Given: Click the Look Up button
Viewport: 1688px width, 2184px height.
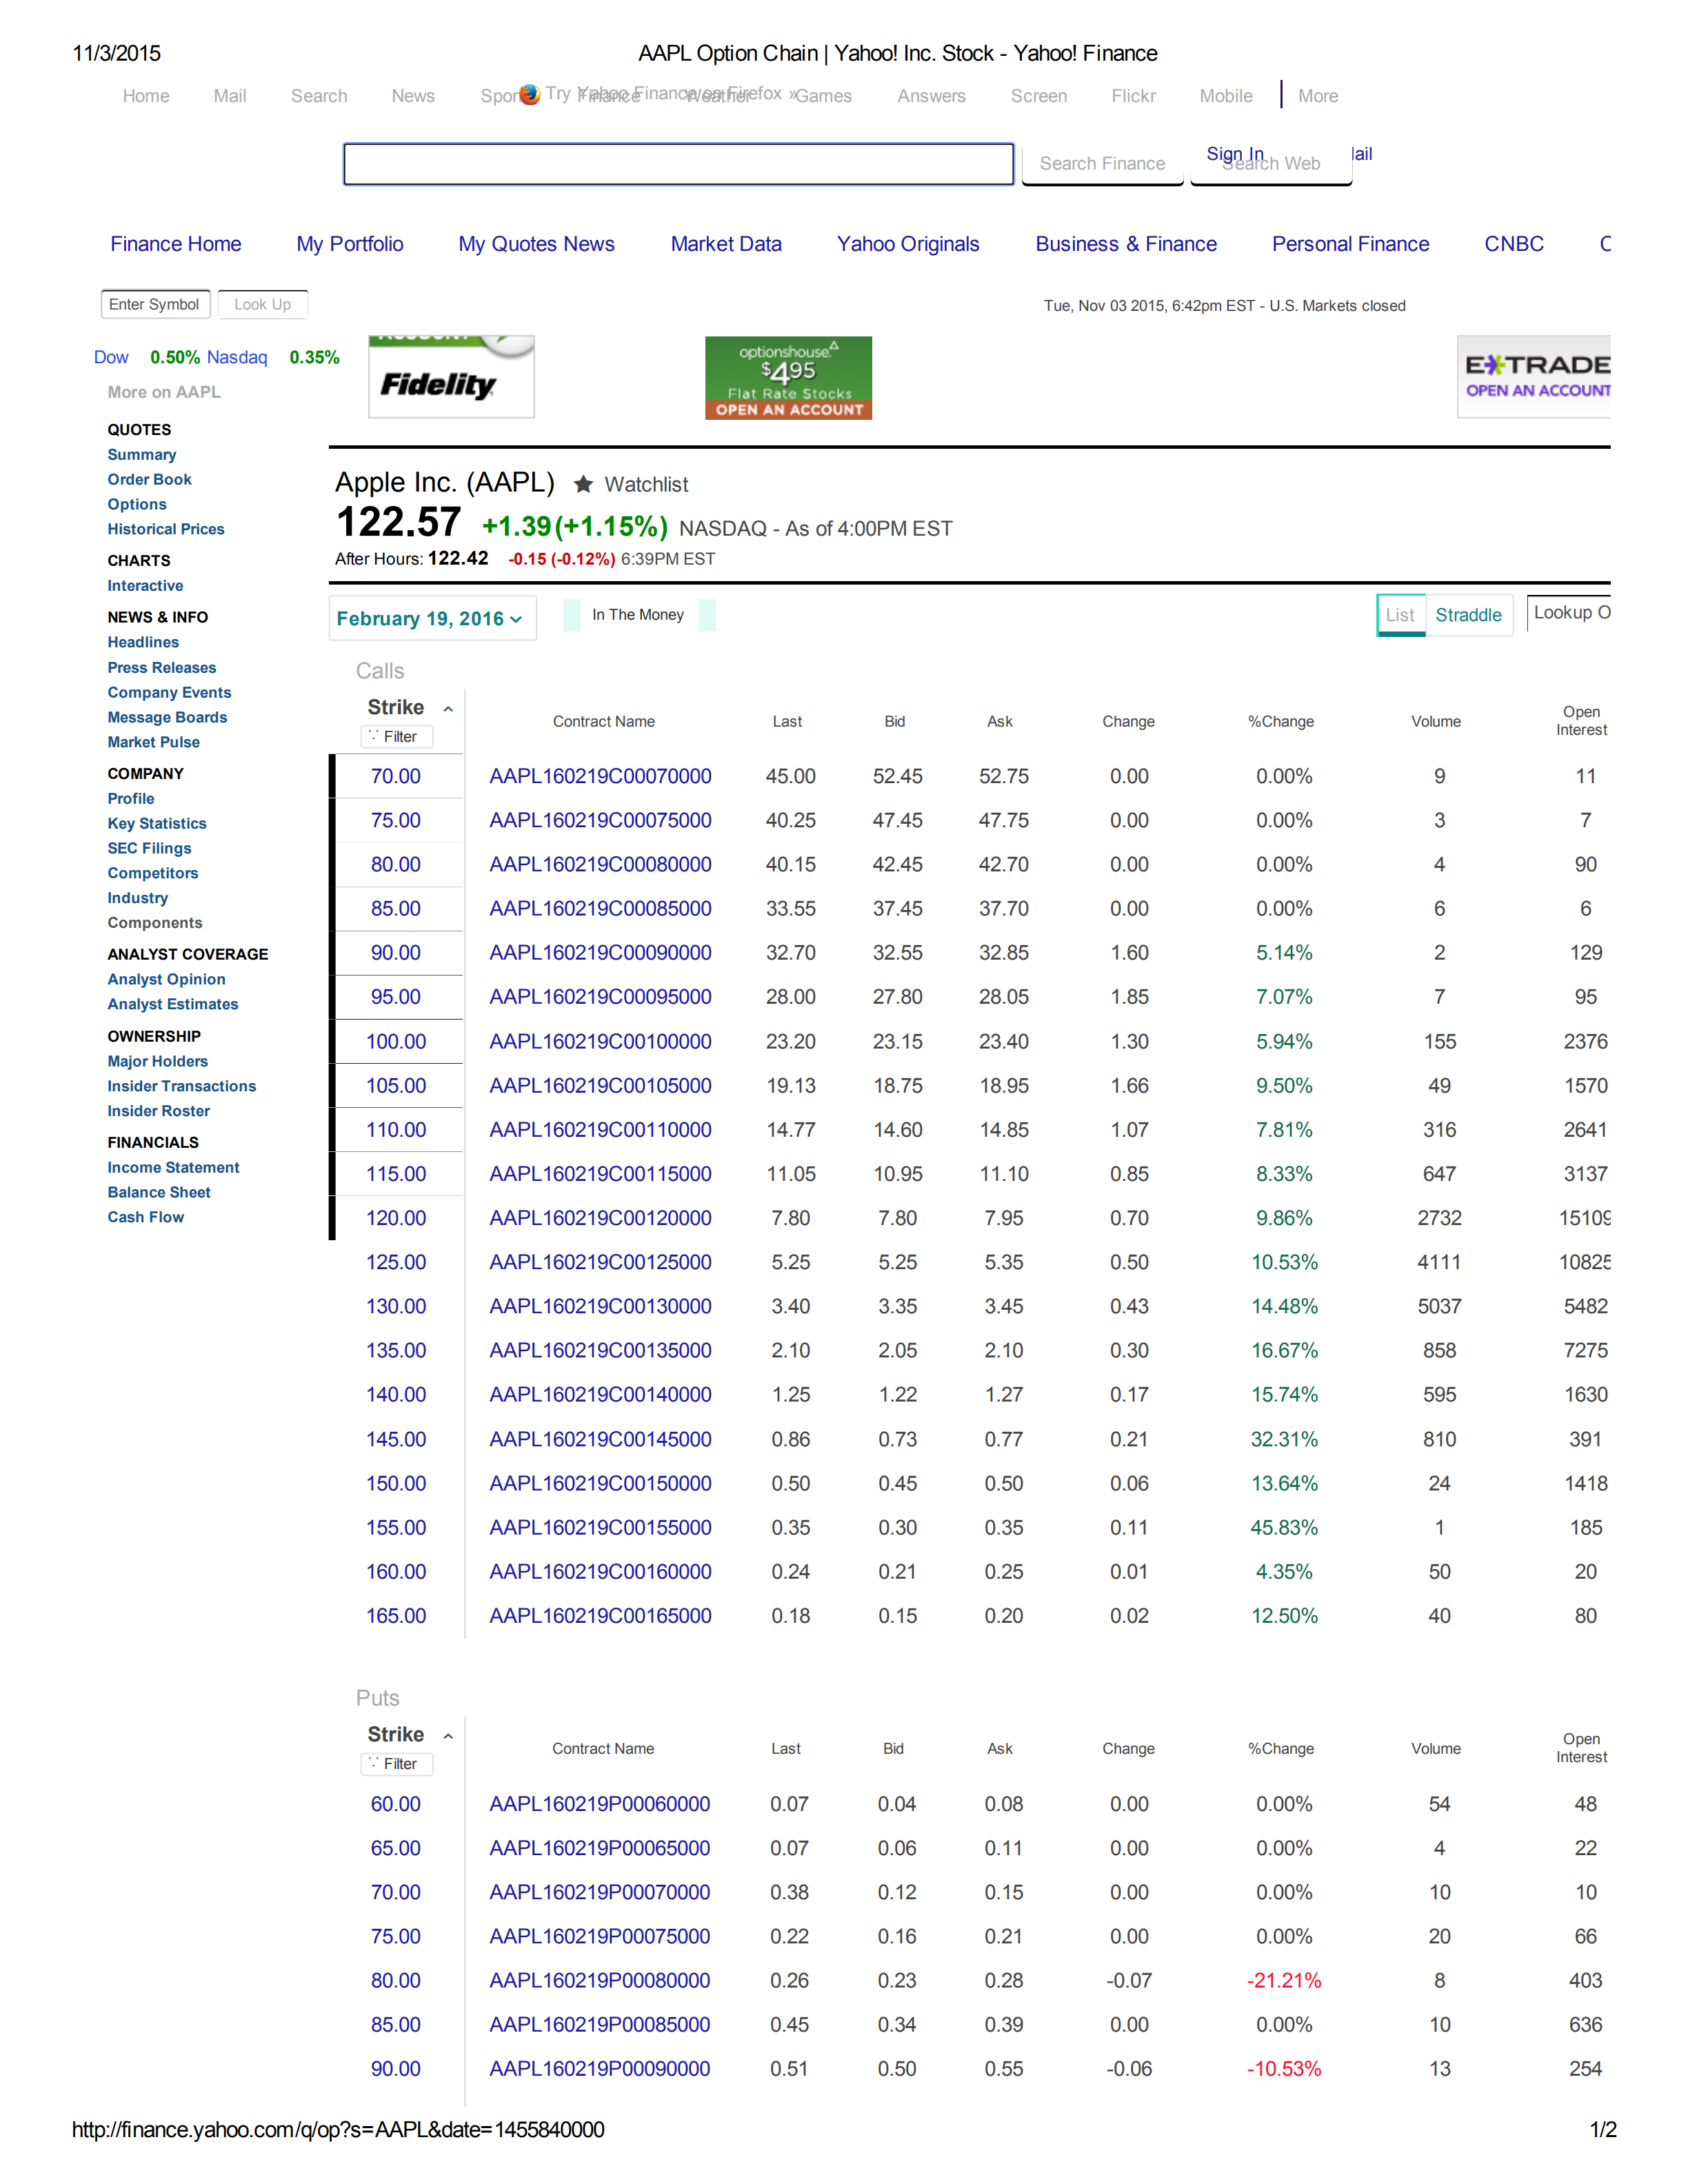Looking at the screenshot, I should [x=262, y=304].
